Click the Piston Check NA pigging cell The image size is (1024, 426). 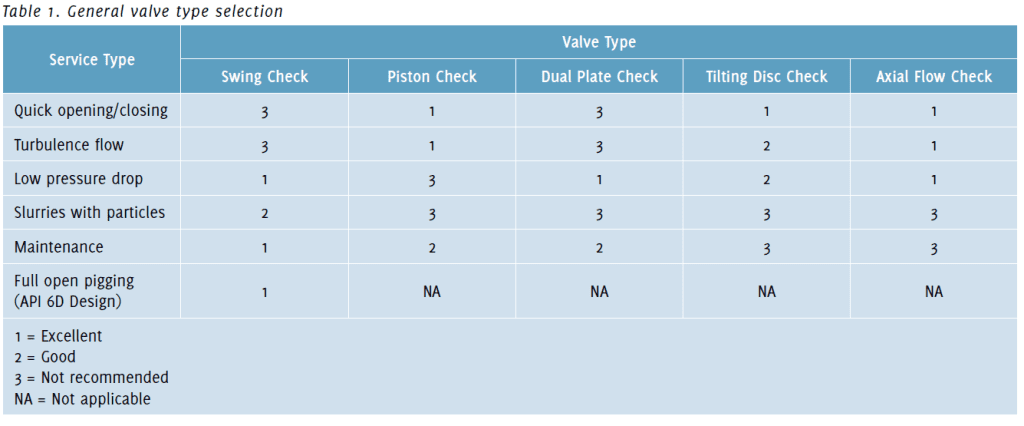click(x=432, y=292)
